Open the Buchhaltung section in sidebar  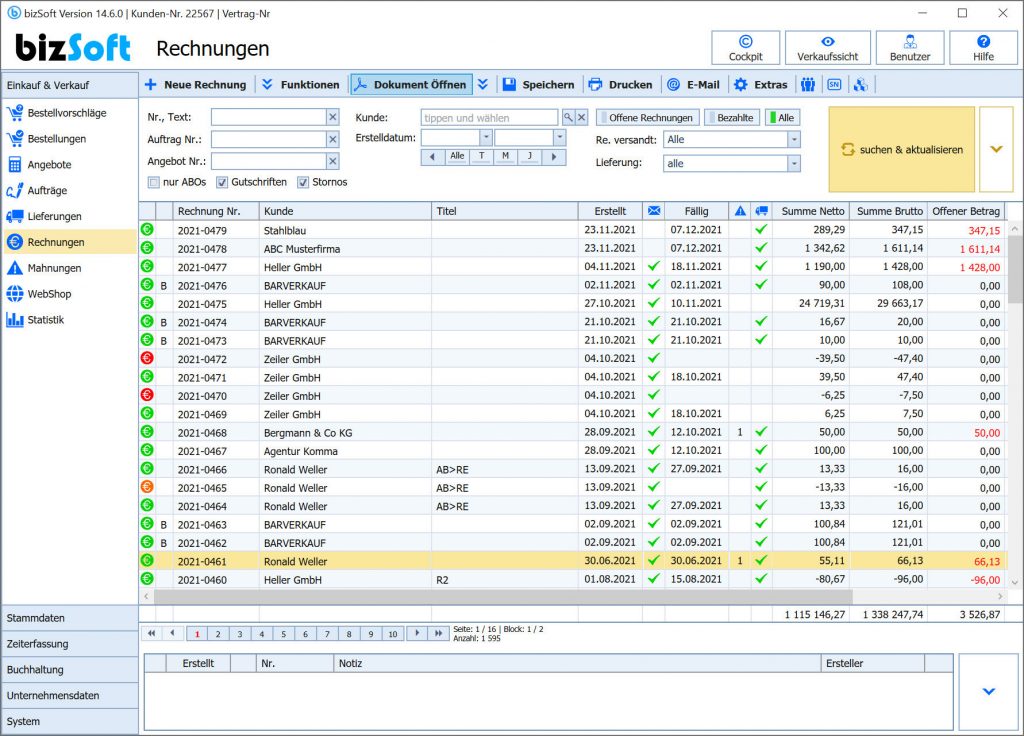69,669
